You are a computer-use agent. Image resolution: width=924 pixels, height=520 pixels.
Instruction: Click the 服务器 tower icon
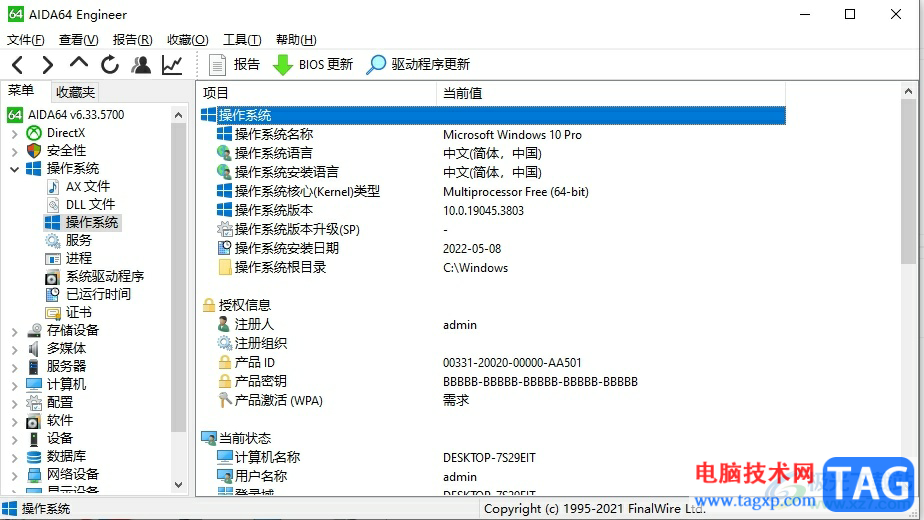(x=34, y=367)
